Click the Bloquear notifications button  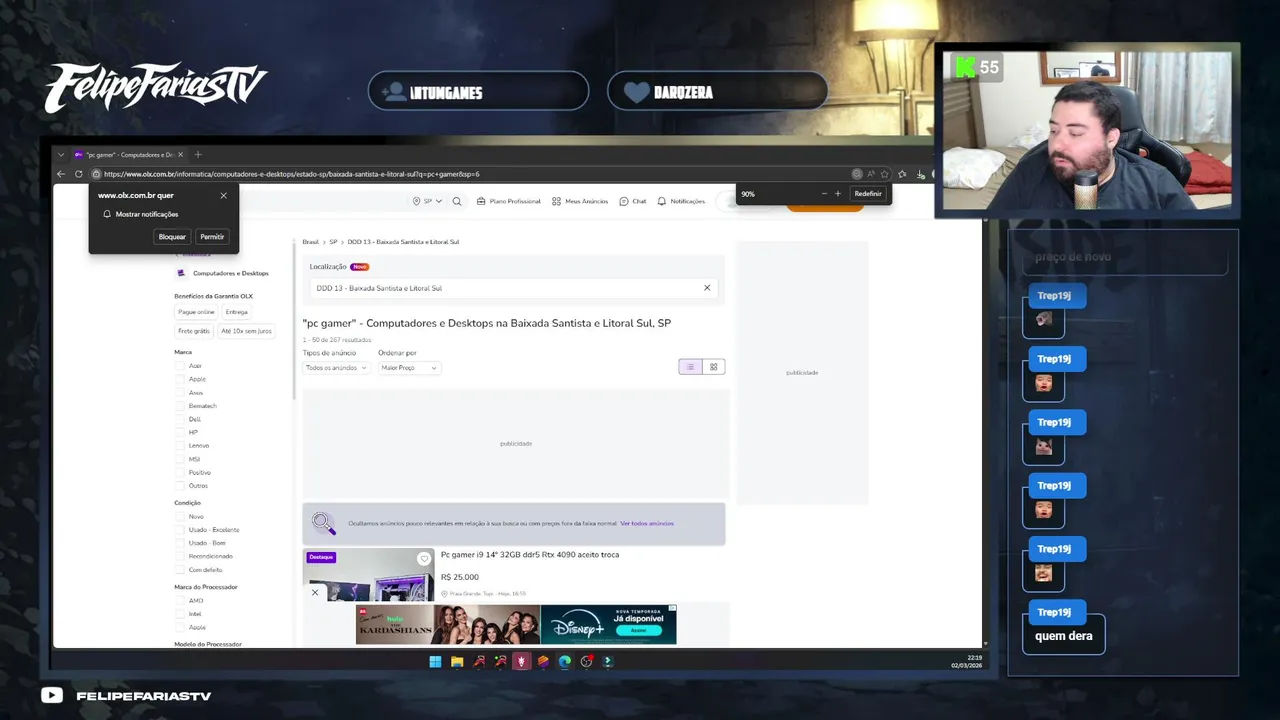[x=172, y=237]
